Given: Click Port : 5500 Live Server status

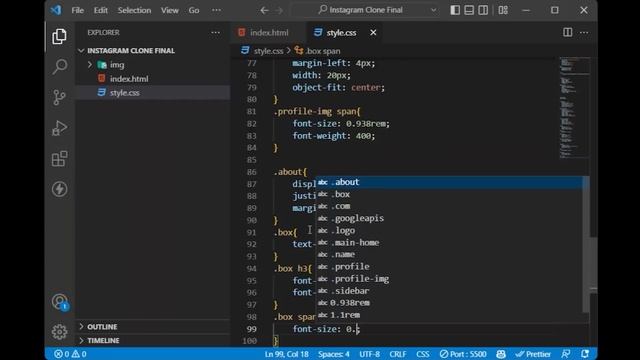Looking at the screenshot, I should pyautogui.click(x=463, y=354).
